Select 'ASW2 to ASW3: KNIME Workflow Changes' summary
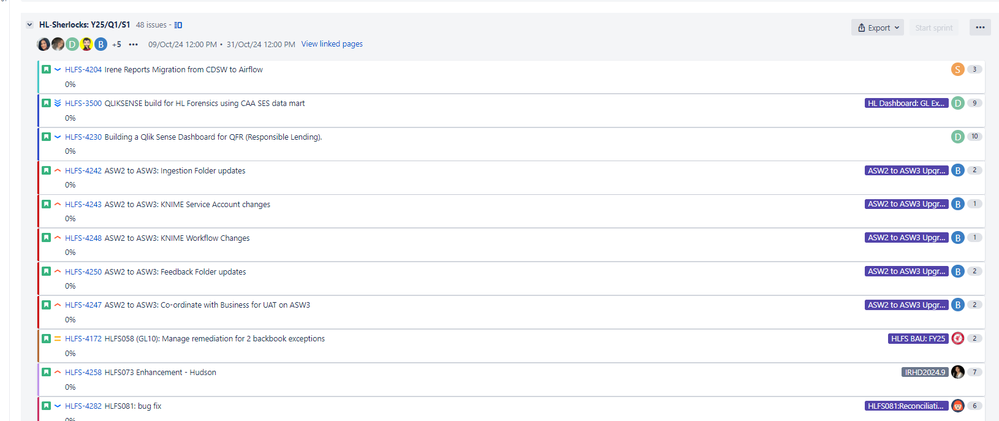This screenshot has height=421, width=999. (x=177, y=238)
